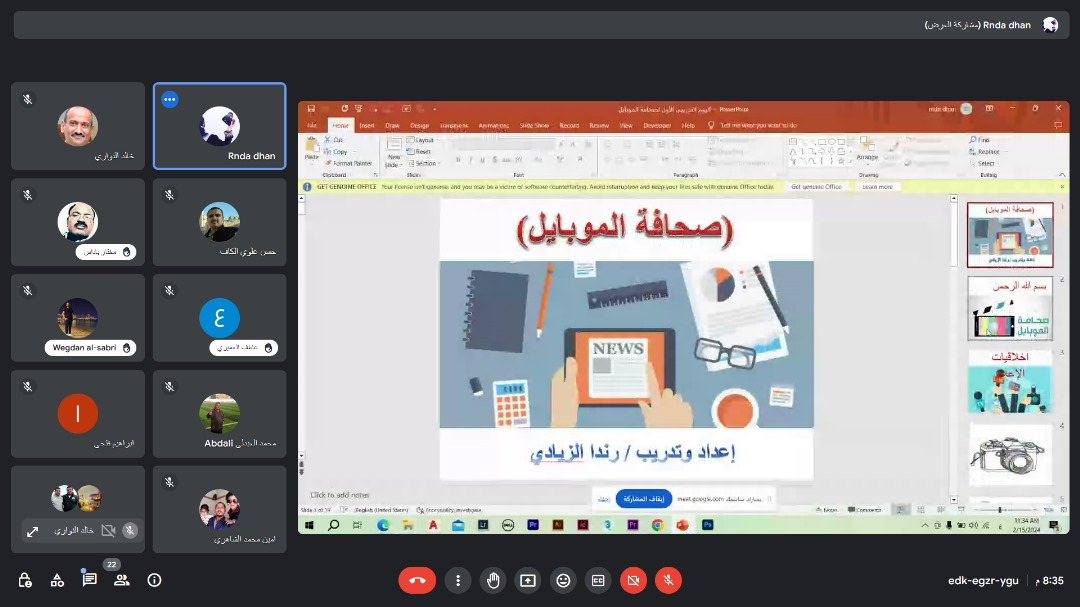Select the camera sketch slide thumbnail
1080x607 pixels.
point(1009,455)
